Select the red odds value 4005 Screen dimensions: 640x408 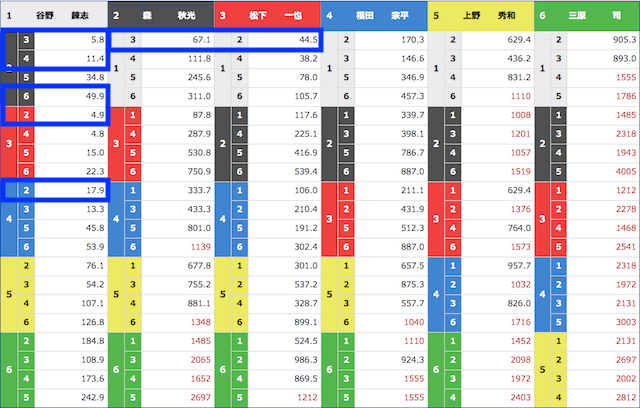click(626, 171)
